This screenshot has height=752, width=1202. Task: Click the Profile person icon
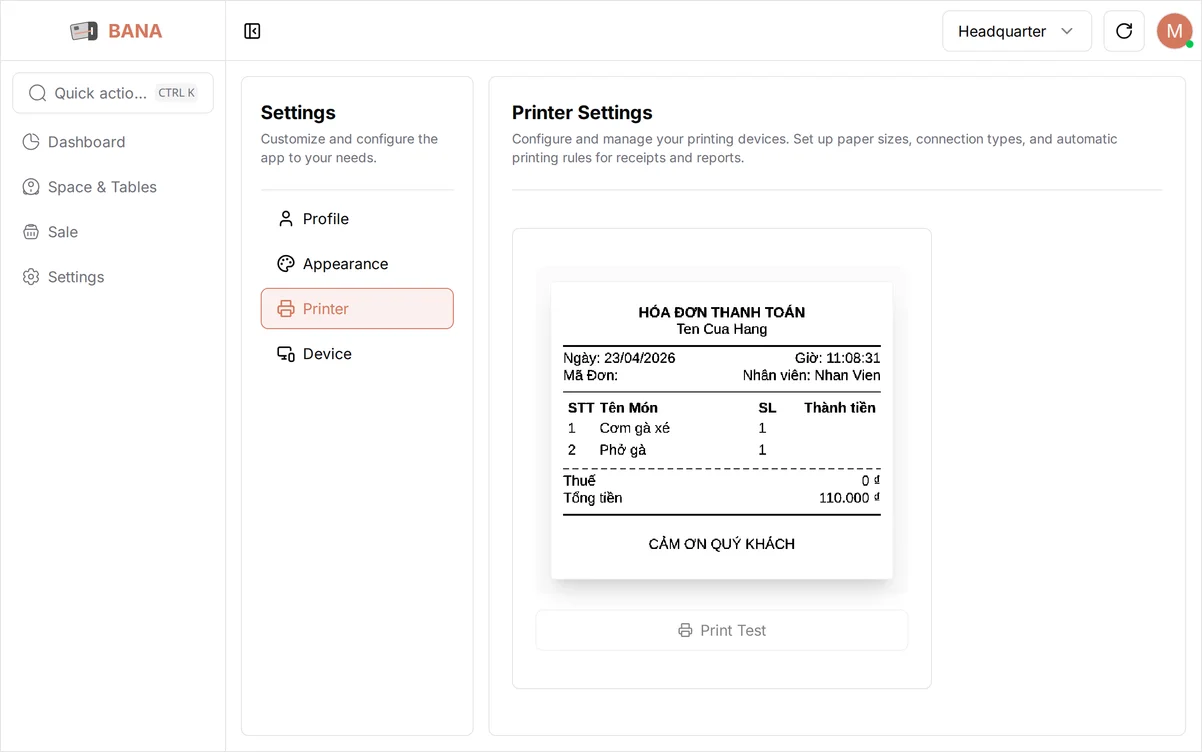pos(286,219)
